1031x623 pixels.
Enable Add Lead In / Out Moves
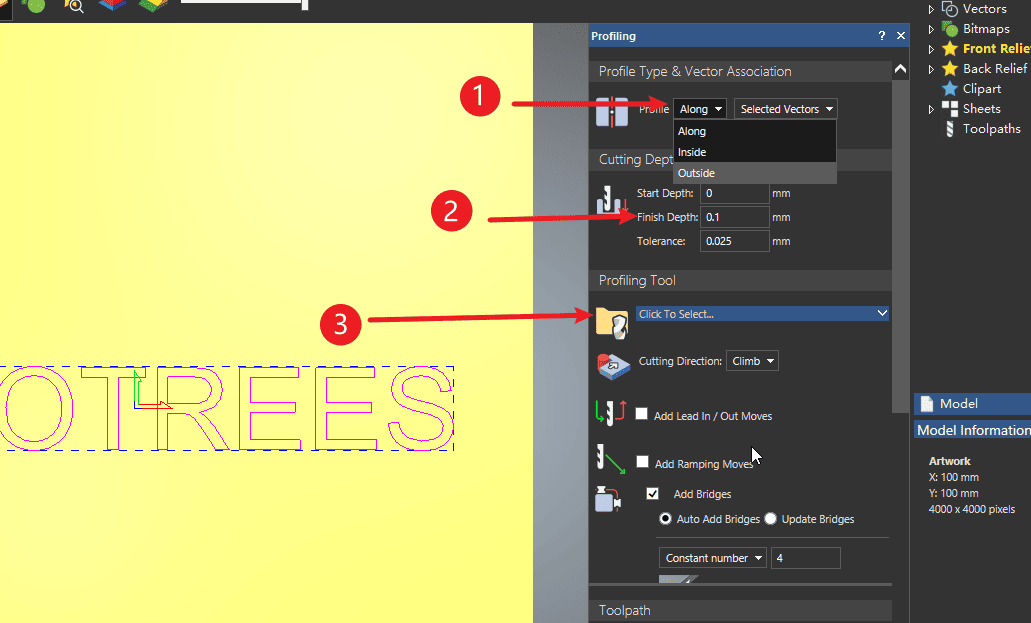[x=642, y=415]
